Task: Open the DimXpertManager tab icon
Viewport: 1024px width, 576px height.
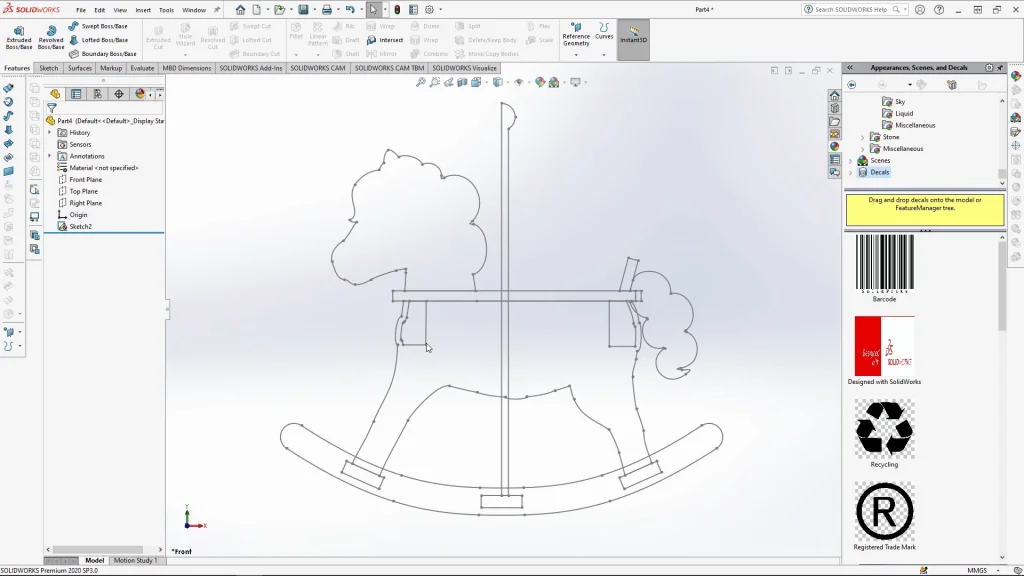Action: [119, 94]
